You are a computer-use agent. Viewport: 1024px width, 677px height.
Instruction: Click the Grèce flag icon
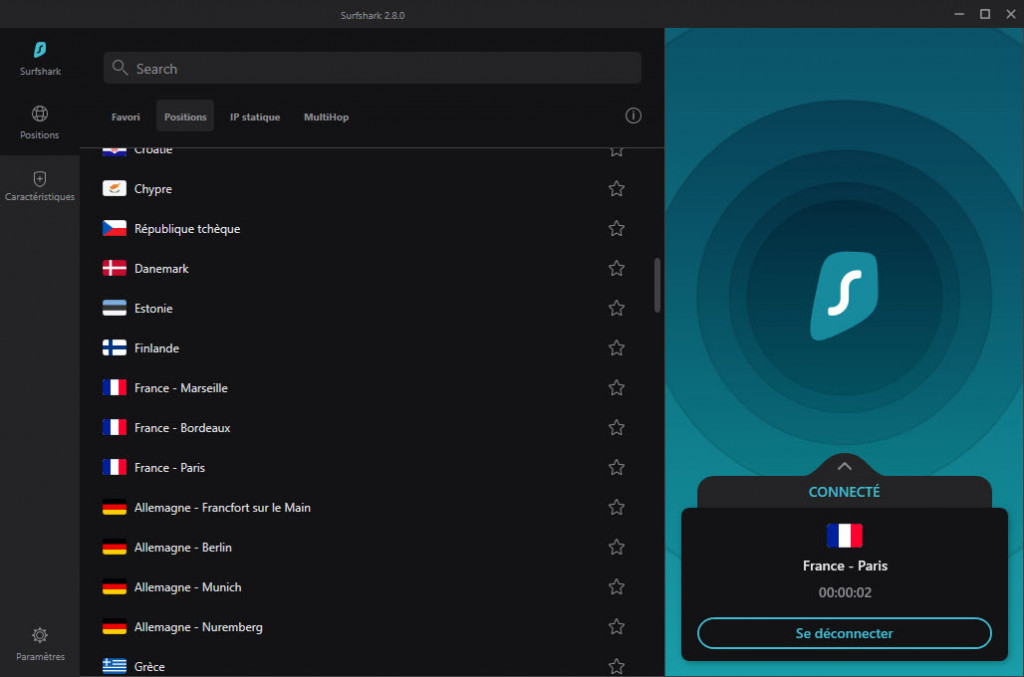click(x=114, y=666)
